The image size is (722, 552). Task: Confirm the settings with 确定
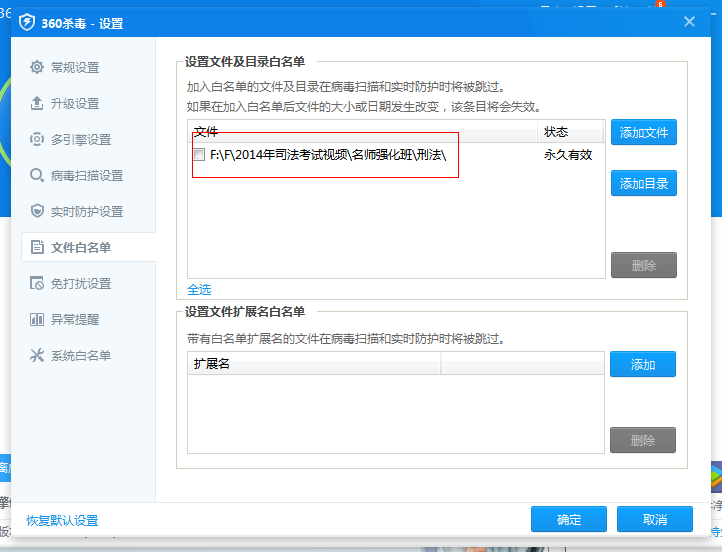[569, 519]
